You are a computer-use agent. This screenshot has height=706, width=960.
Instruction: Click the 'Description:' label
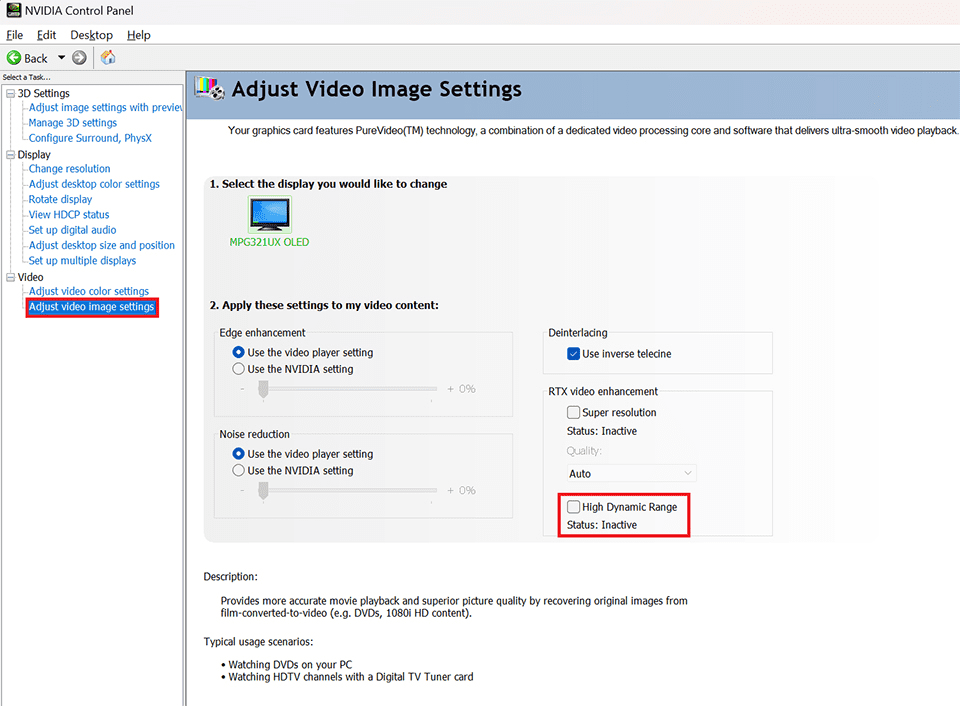(x=230, y=577)
